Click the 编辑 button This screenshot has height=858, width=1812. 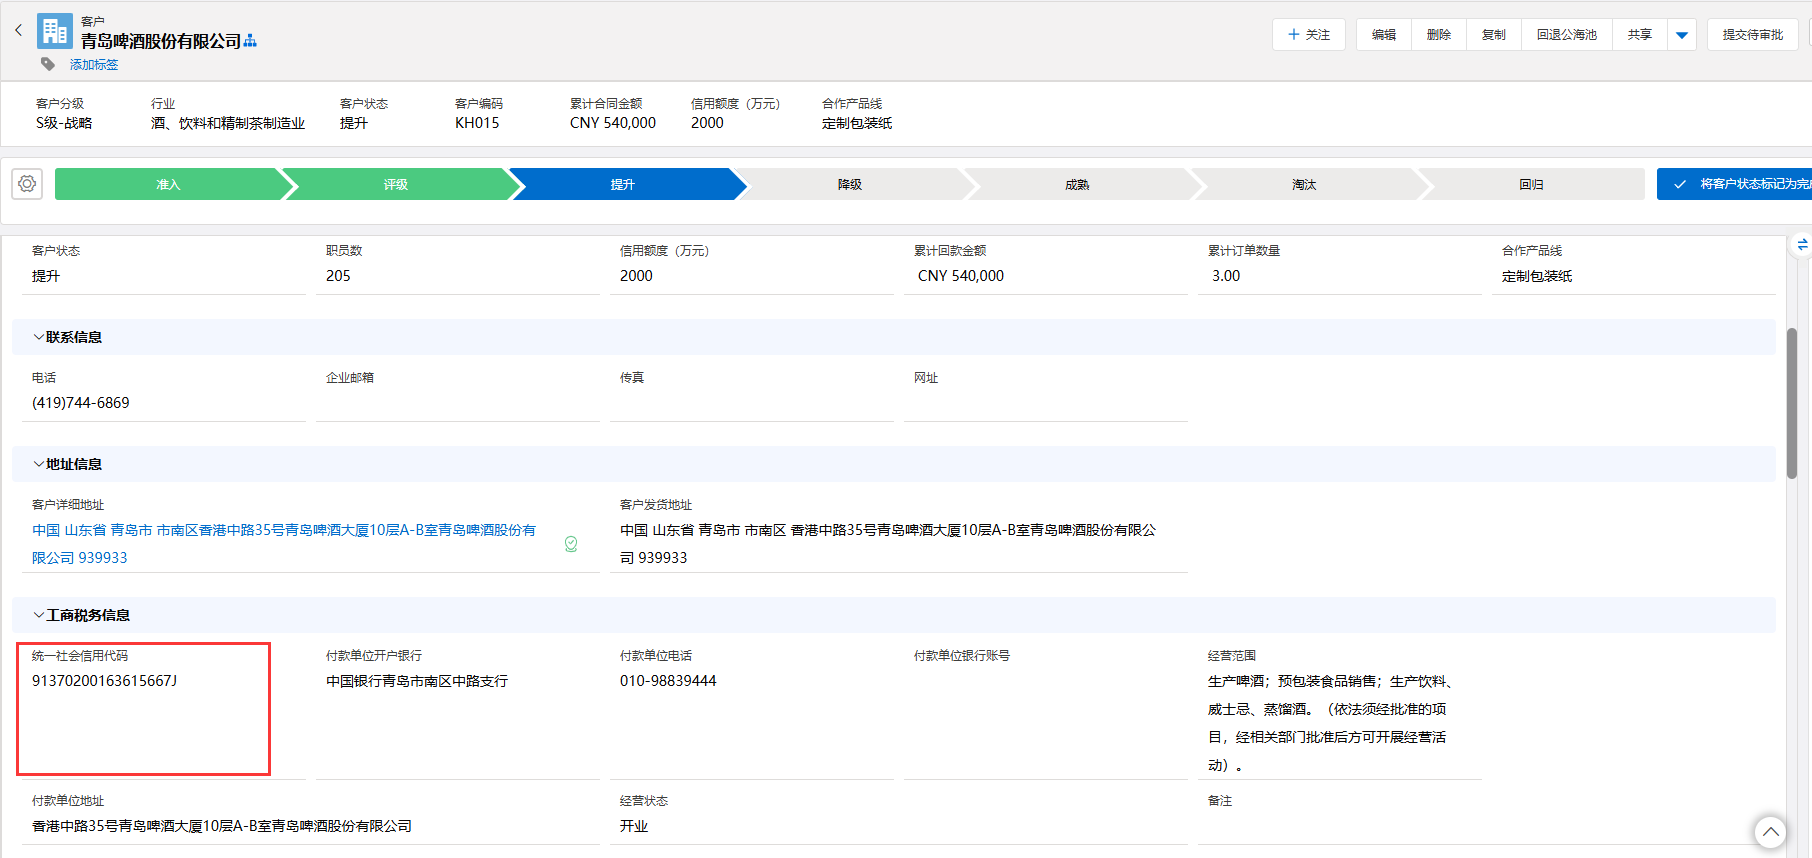[x=1384, y=35]
